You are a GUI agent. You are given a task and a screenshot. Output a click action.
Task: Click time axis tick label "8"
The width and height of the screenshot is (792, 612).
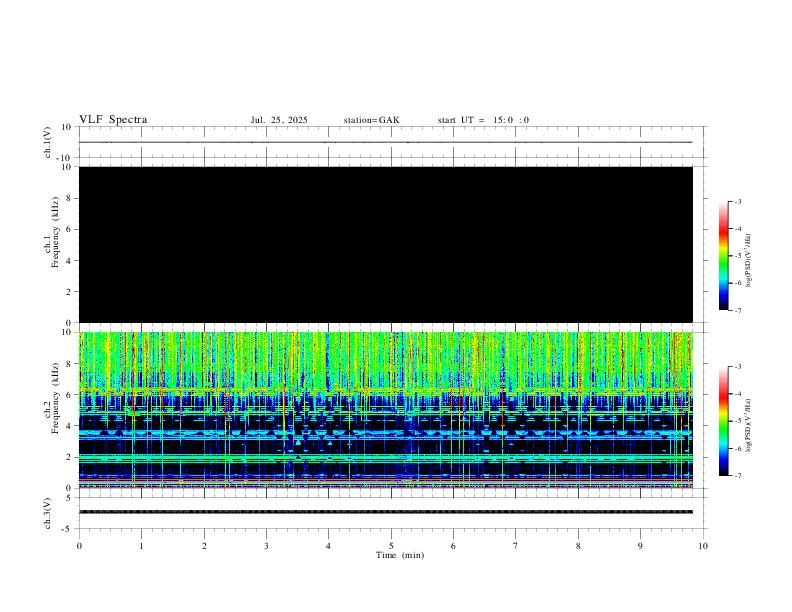(x=578, y=546)
